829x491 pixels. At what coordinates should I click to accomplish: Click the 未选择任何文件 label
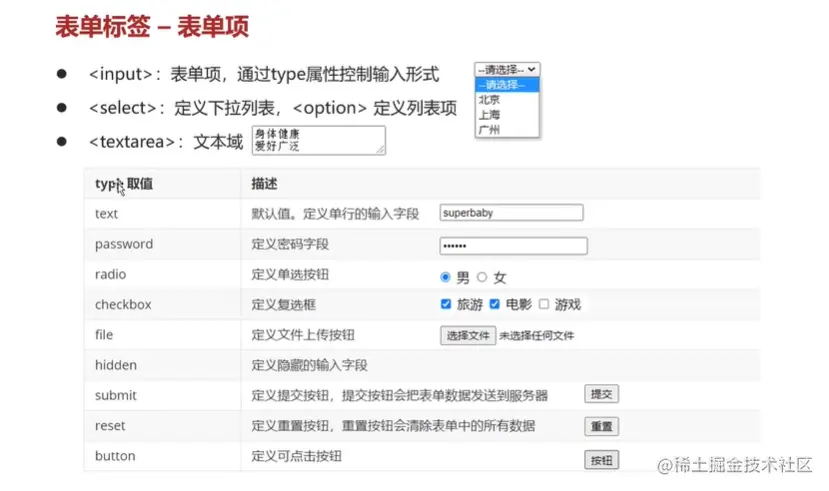[537, 336]
